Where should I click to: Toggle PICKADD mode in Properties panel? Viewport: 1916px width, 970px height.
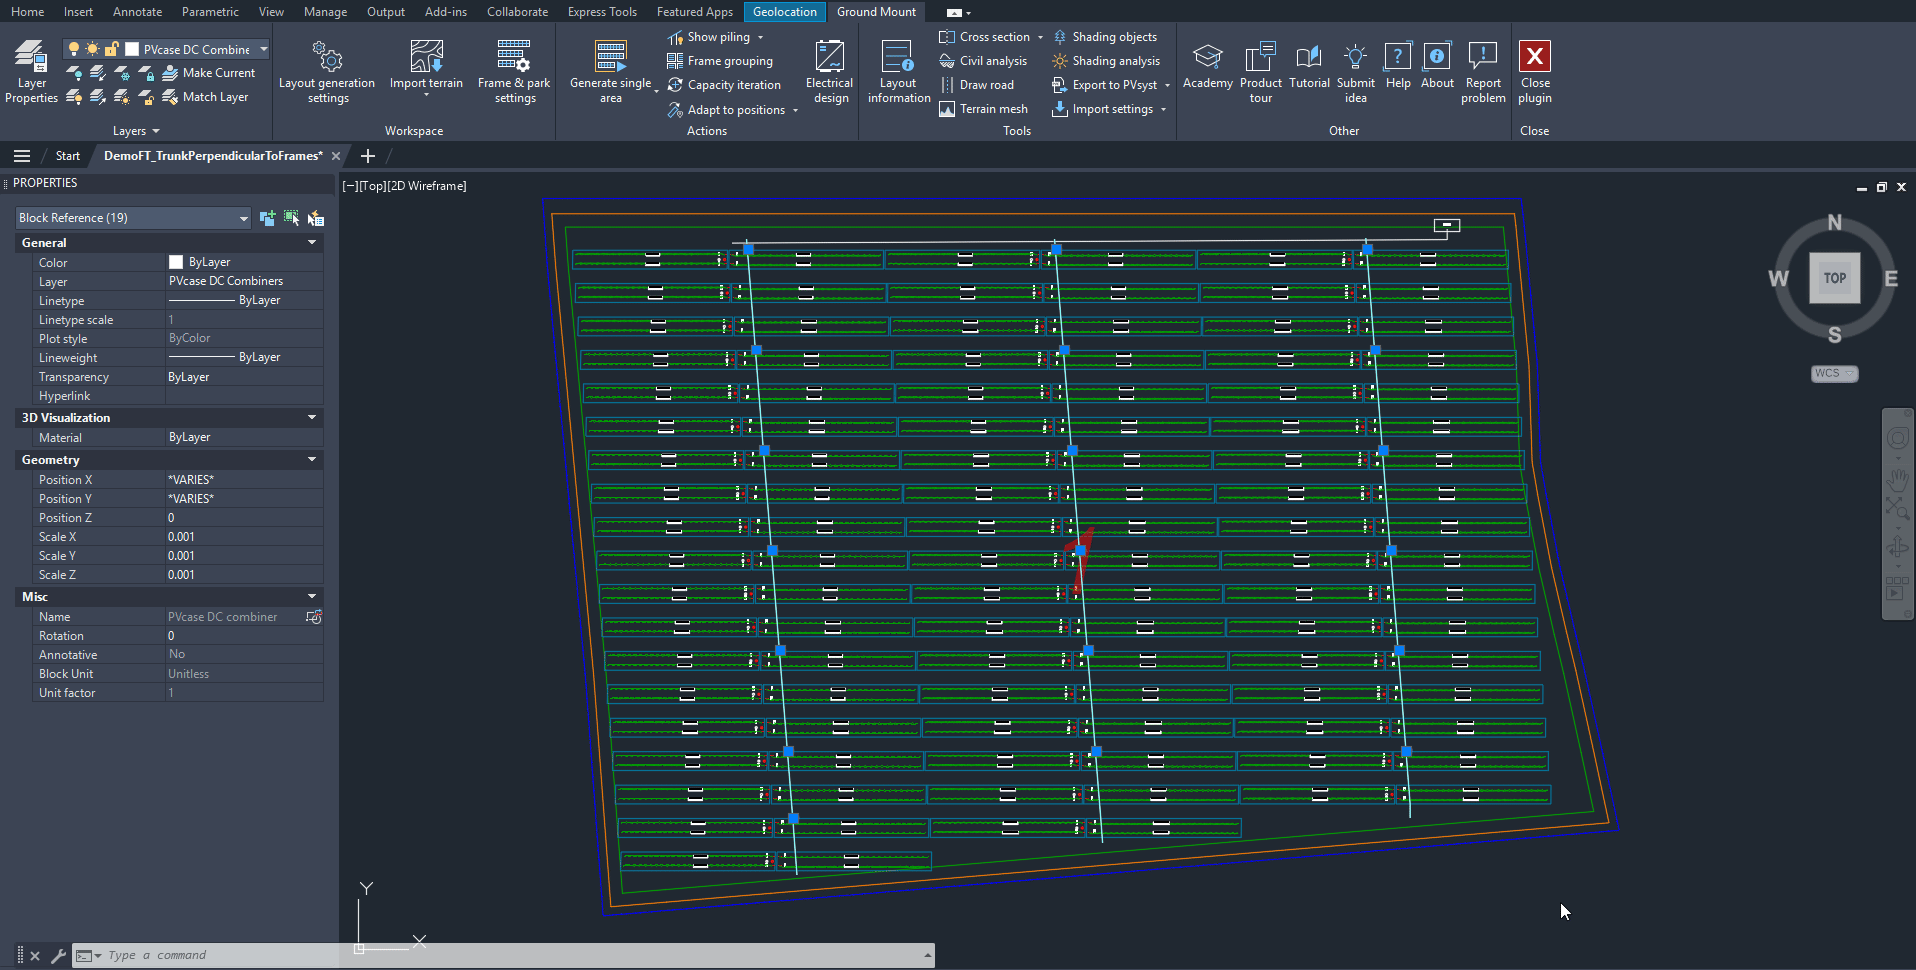click(267, 218)
